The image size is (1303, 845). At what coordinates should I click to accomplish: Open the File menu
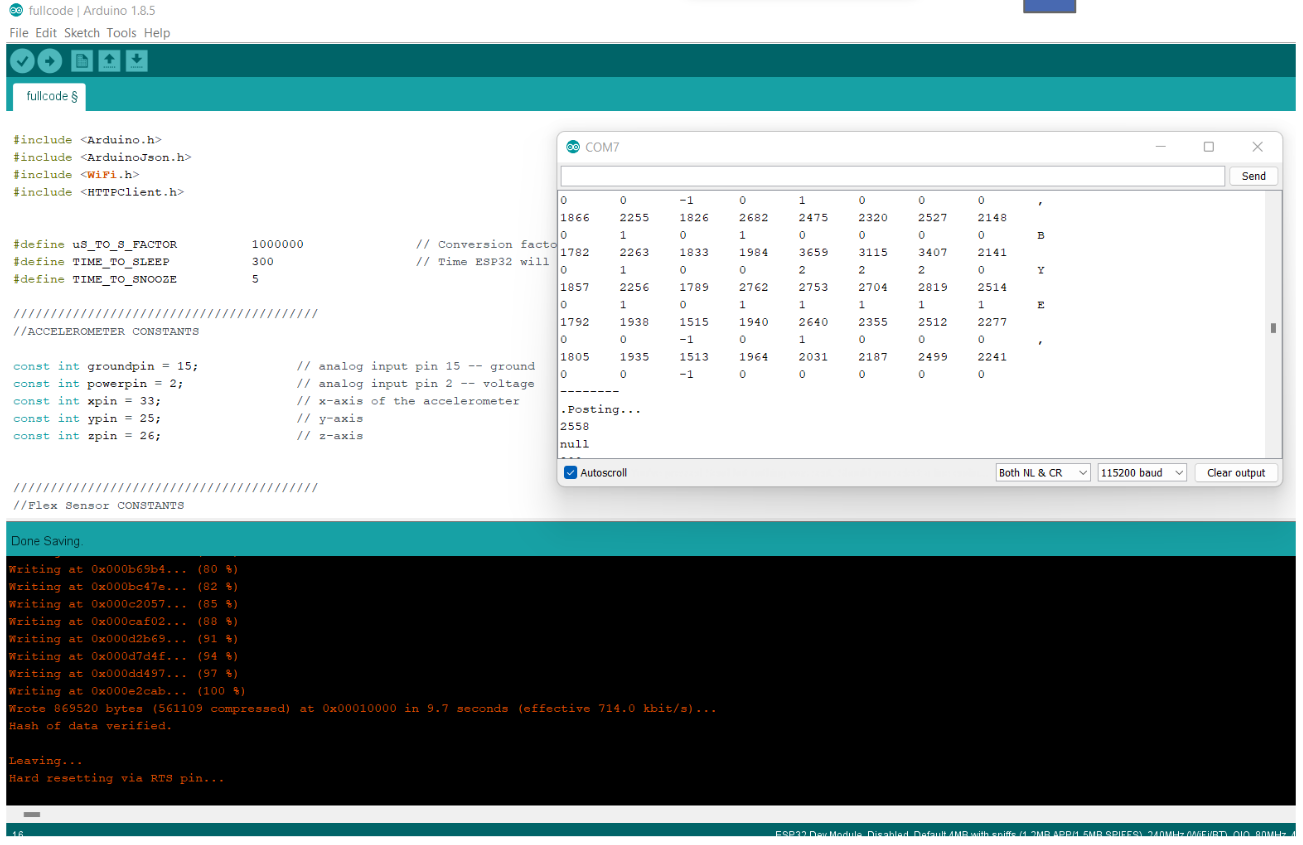19,33
